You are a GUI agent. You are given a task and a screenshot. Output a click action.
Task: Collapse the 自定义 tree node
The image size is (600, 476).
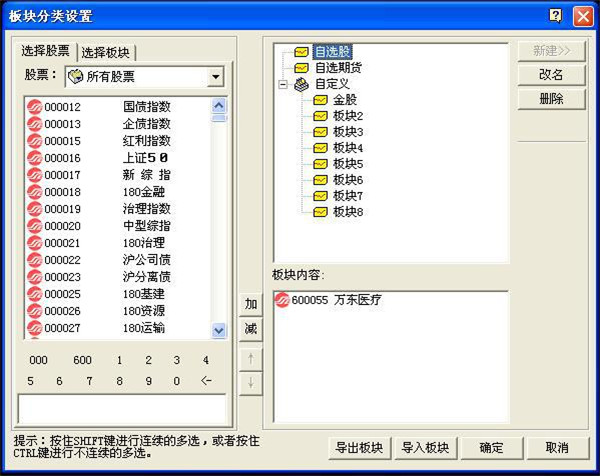(284, 84)
